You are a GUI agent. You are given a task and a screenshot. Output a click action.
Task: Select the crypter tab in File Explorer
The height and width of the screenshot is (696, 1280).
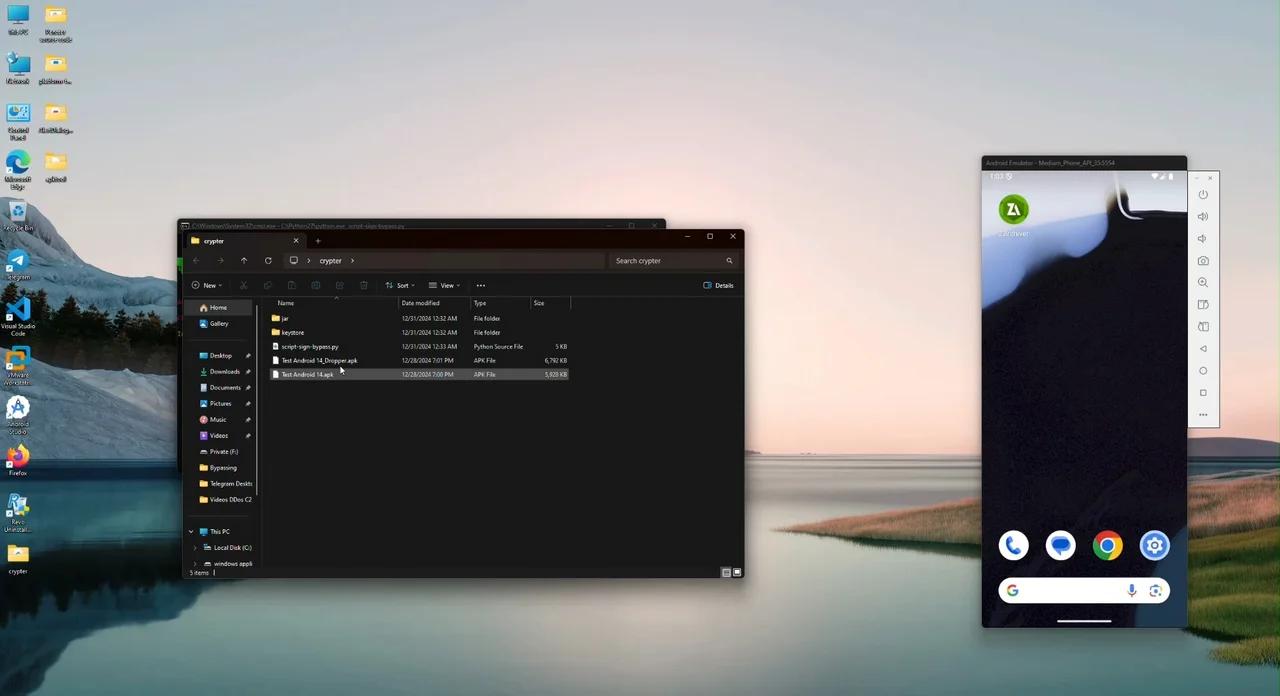(x=240, y=241)
